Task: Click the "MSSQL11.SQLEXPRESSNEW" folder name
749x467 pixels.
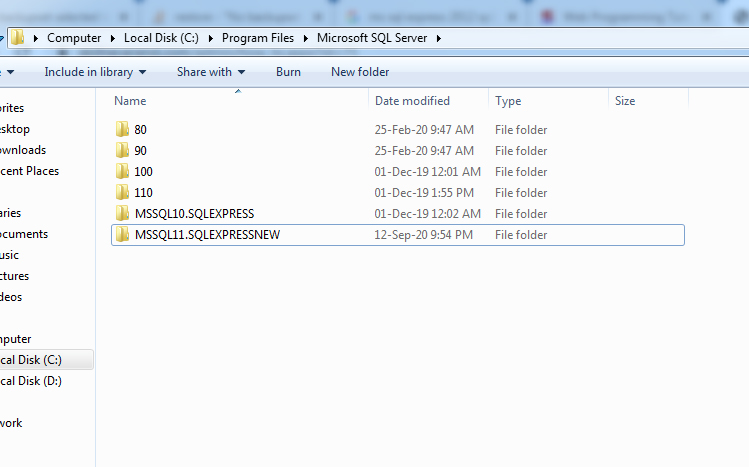Action: pos(207,234)
